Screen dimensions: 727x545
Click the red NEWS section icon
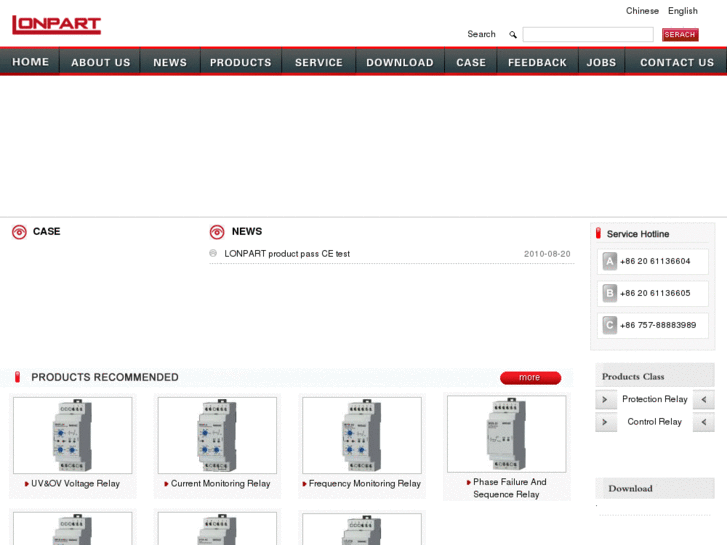tap(217, 232)
